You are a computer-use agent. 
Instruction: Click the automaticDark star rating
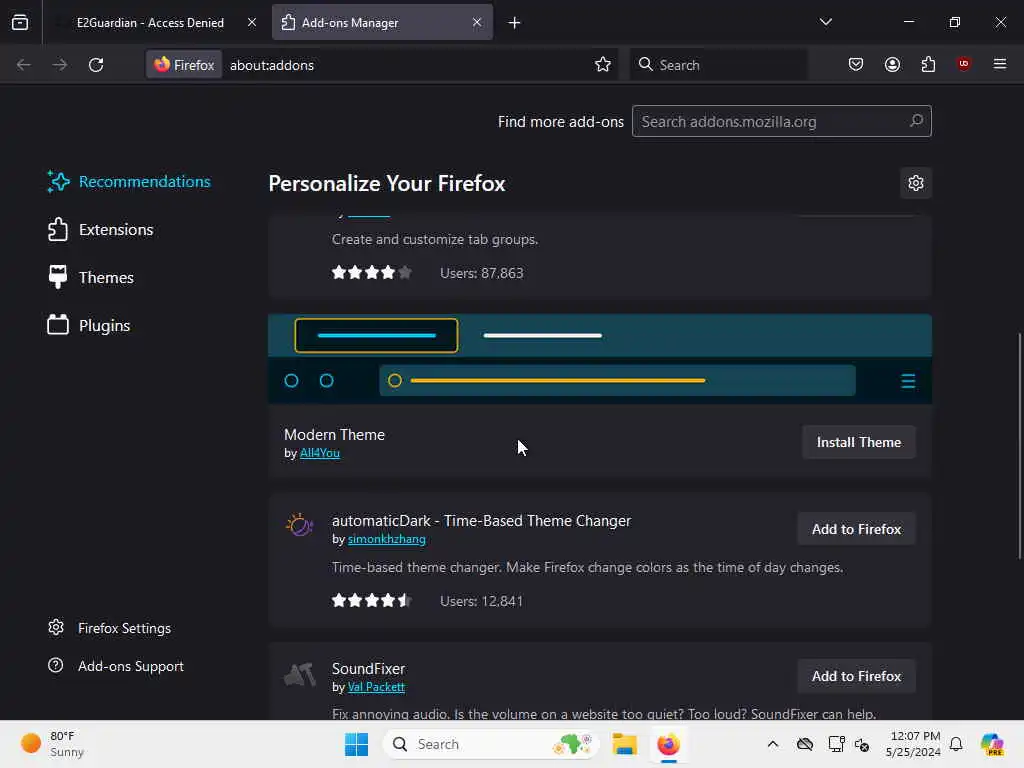tap(372, 601)
